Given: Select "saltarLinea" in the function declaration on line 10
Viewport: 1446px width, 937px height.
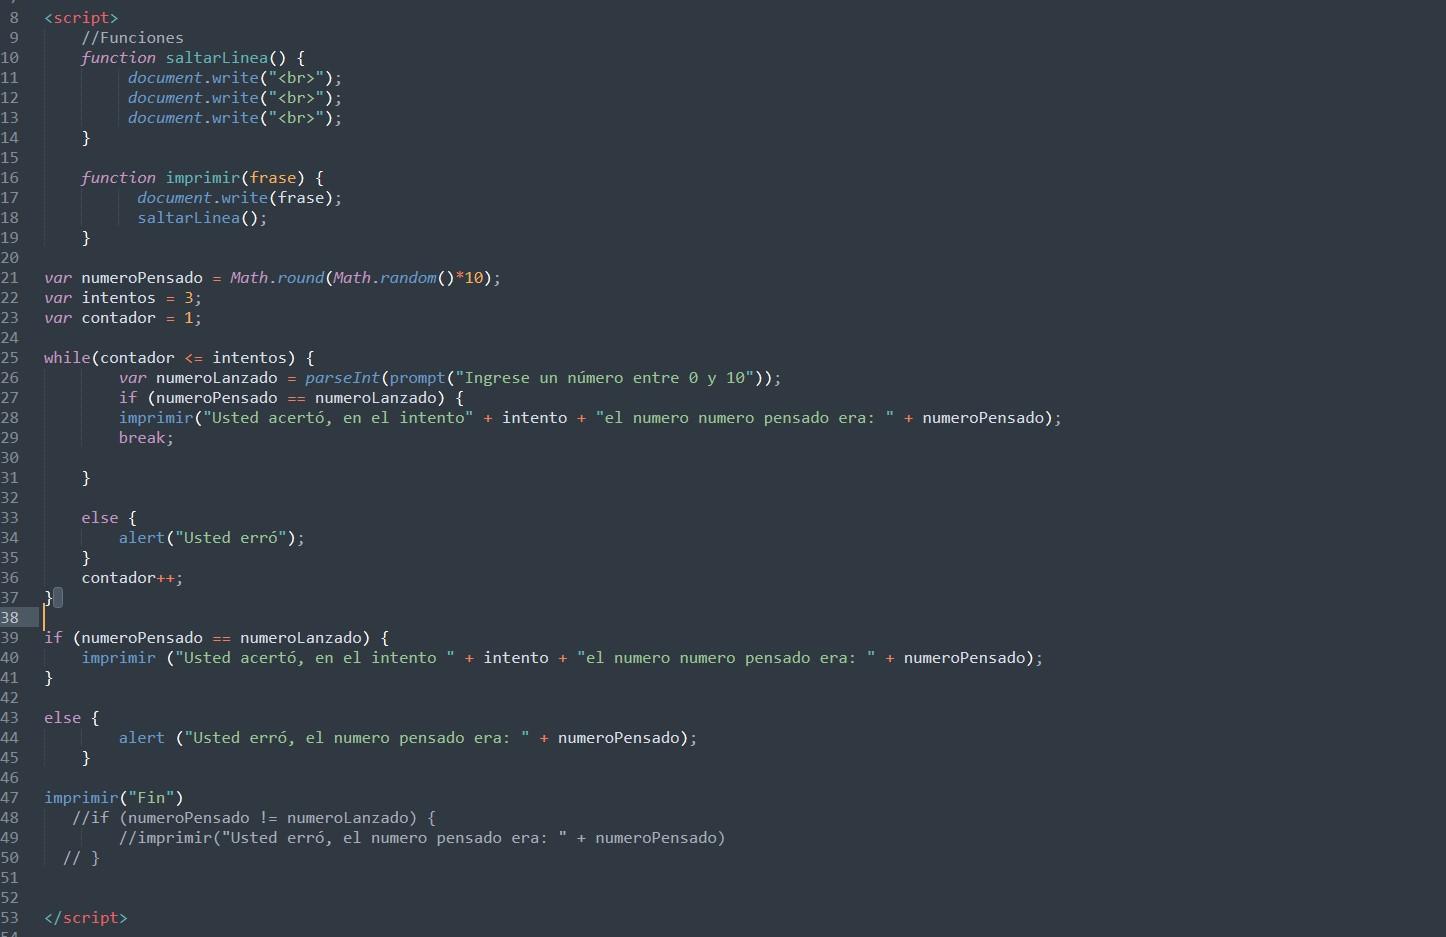Looking at the screenshot, I should (217, 58).
